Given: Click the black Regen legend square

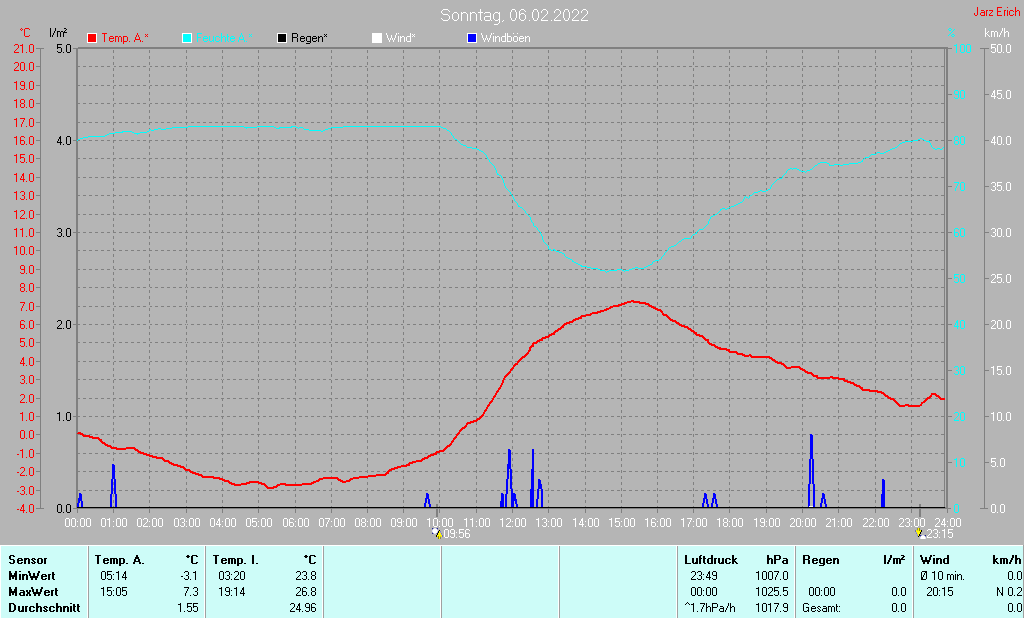Looking at the screenshot, I should click(x=282, y=38).
